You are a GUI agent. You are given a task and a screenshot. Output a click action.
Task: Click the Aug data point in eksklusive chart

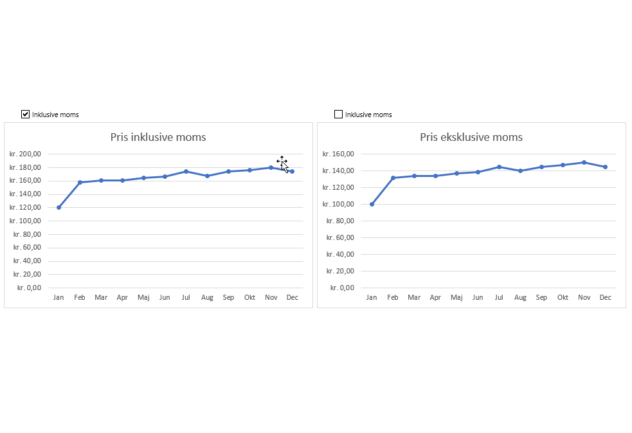pos(520,171)
